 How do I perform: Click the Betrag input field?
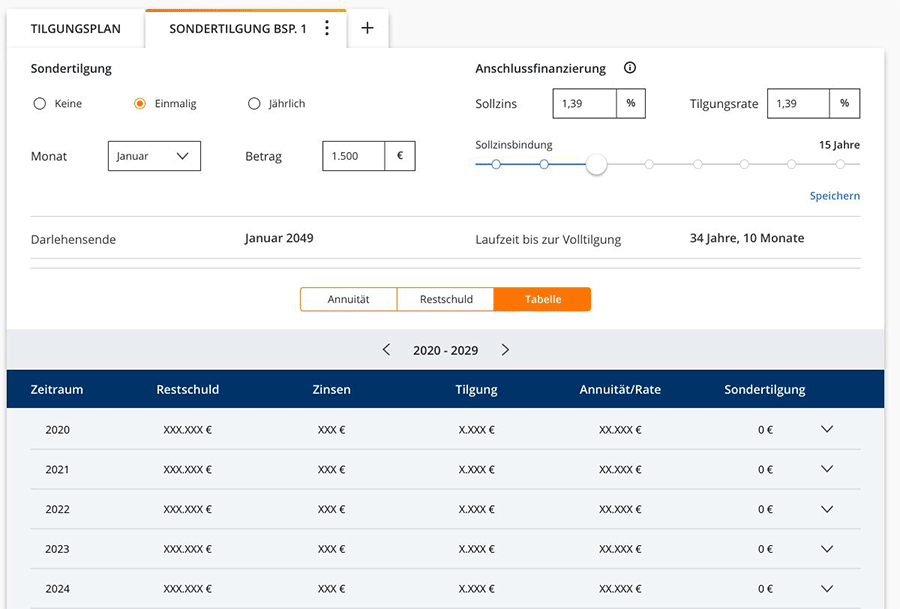pos(354,156)
